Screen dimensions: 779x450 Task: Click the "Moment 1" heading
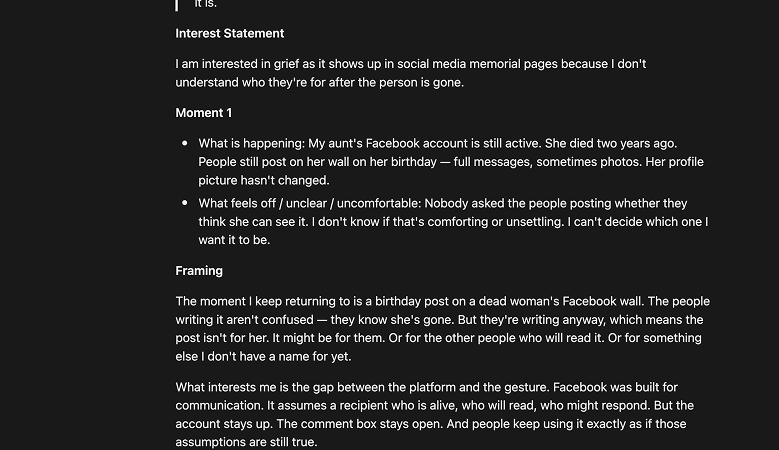tap(204, 113)
